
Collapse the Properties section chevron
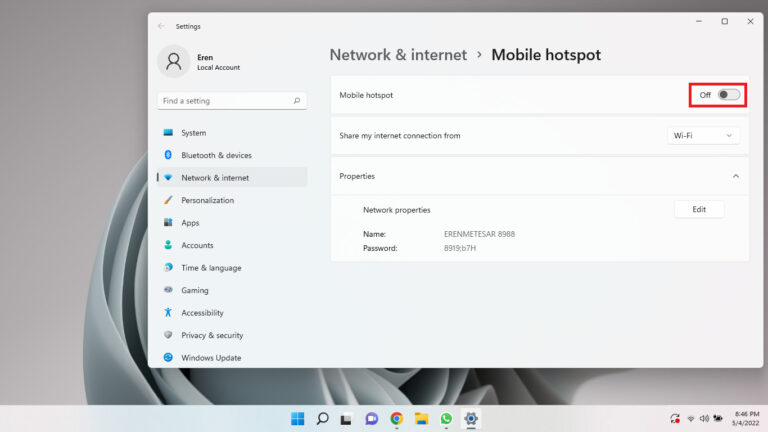736,176
